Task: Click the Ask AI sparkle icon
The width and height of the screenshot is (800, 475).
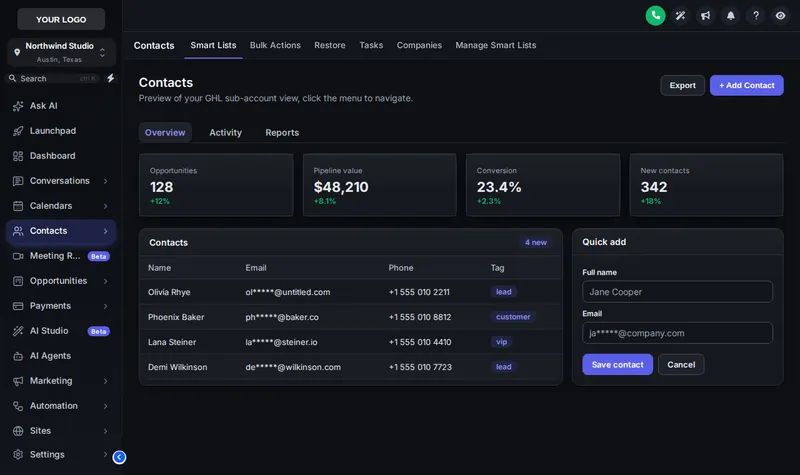Action: (18, 106)
